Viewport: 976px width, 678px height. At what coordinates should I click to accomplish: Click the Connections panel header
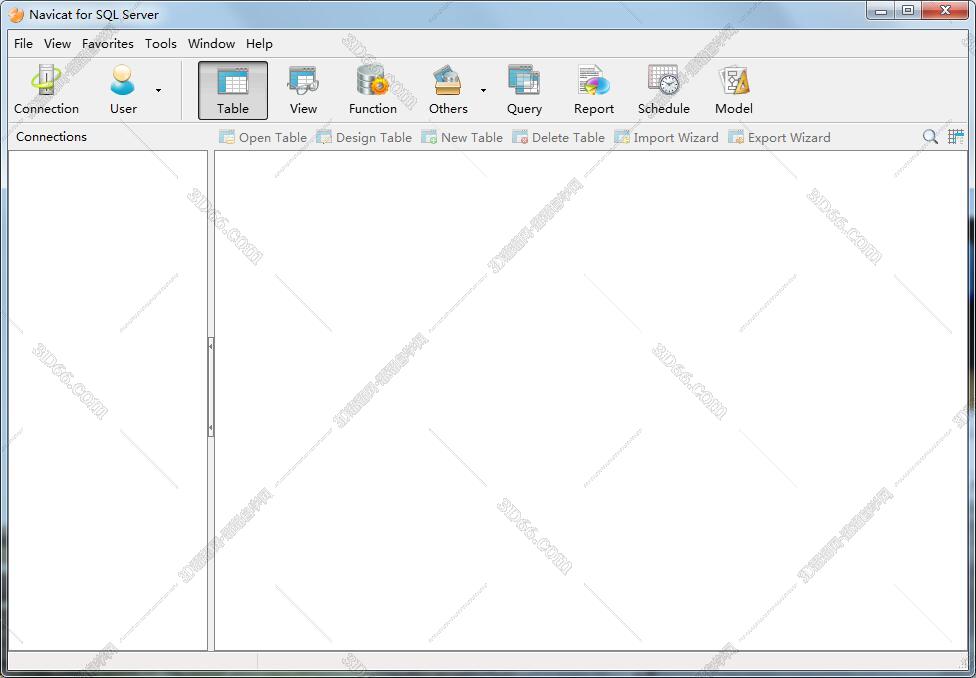click(x=52, y=136)
